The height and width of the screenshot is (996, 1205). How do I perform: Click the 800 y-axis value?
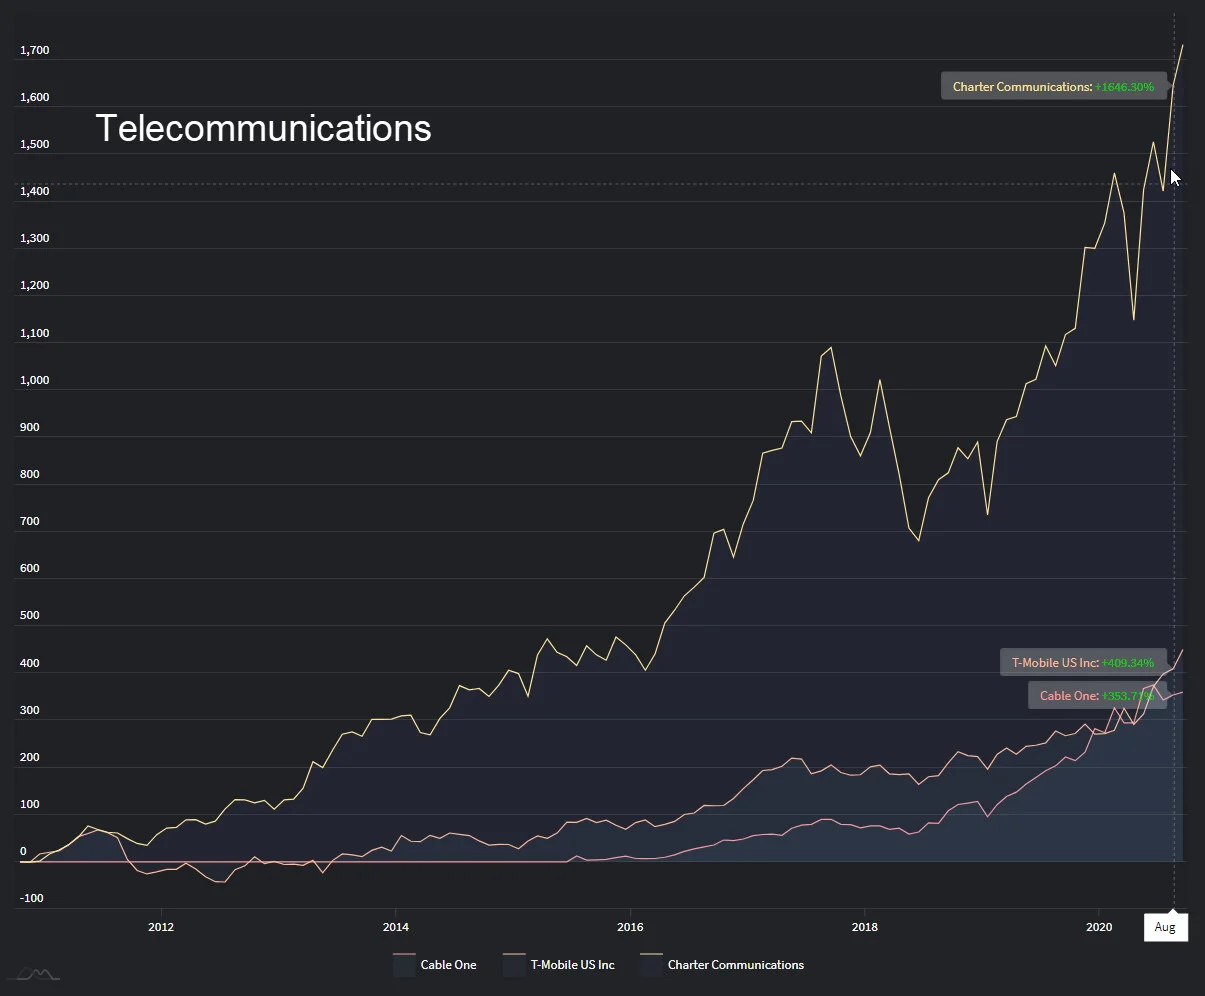click(x=30, y=474)
